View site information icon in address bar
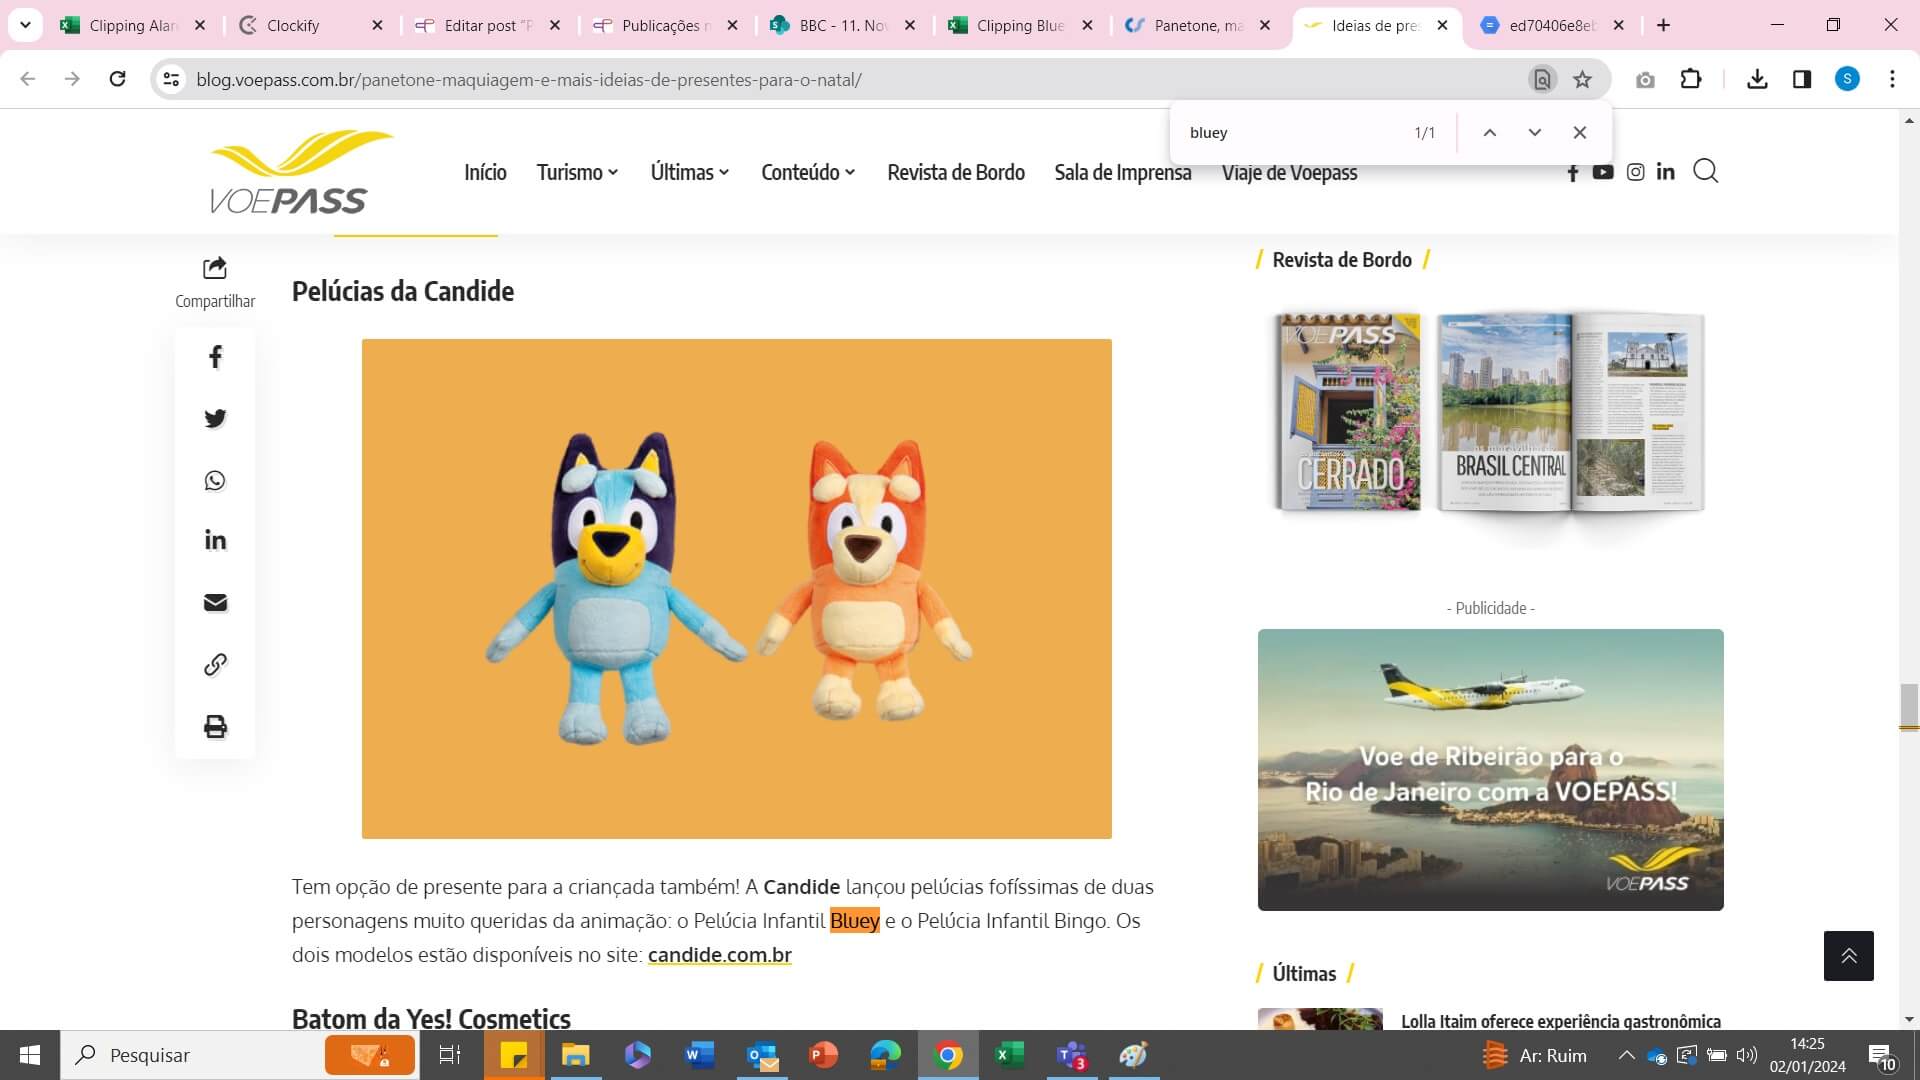 171,79
